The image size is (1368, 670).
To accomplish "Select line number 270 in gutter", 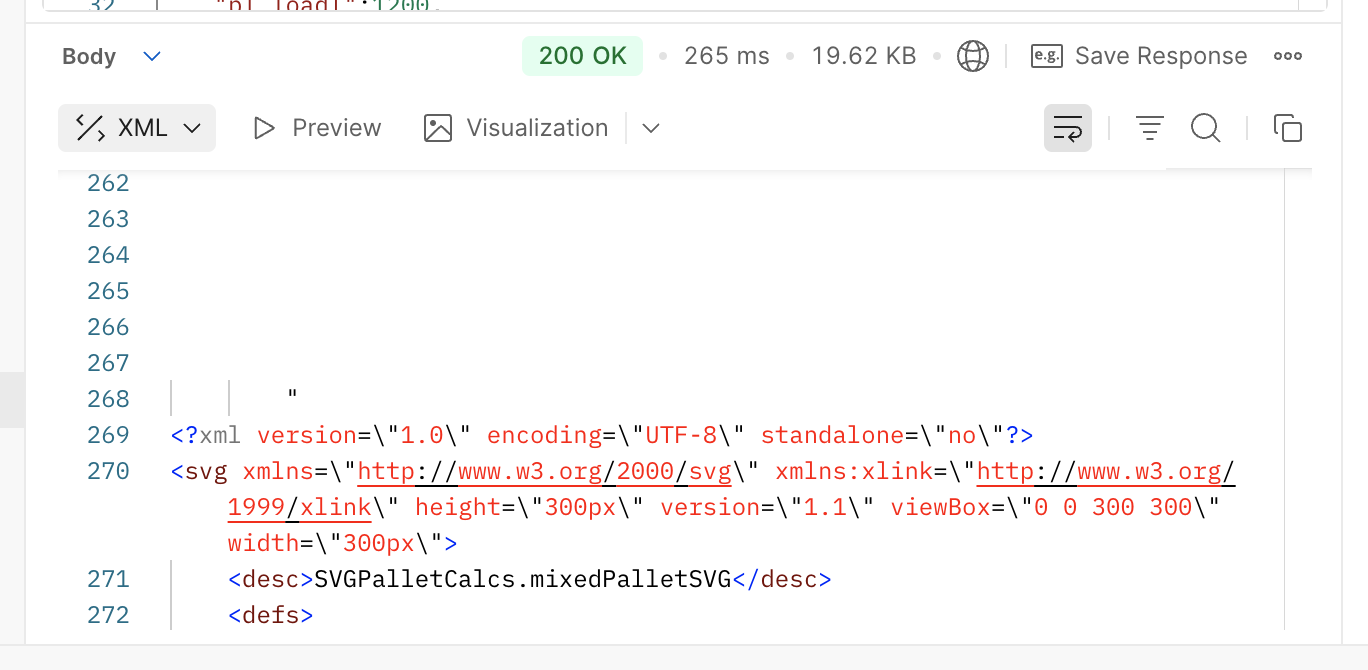I will (x=108, y=471).
